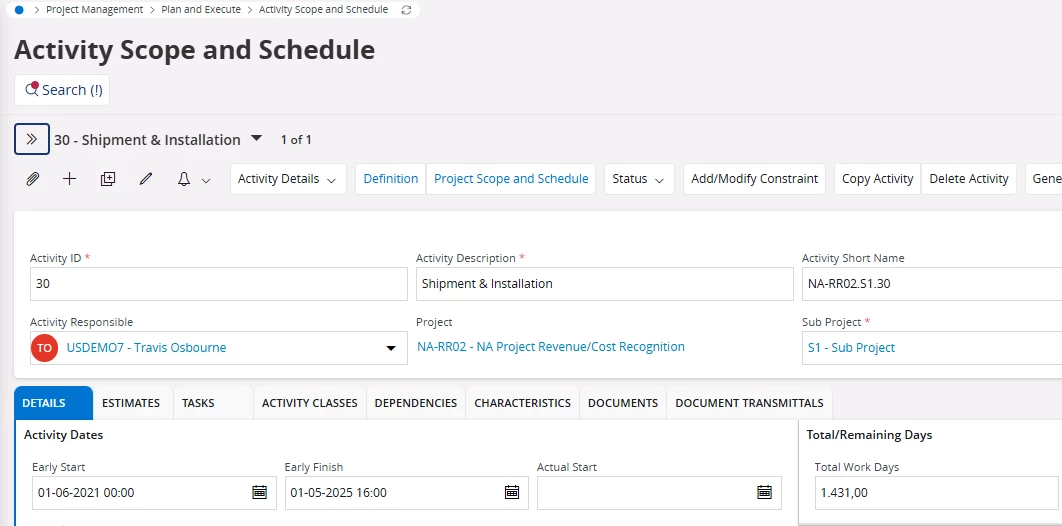Open the Early Start calendar picker
The width and height of the screenshot is (1062, 526).
[259, 492]
